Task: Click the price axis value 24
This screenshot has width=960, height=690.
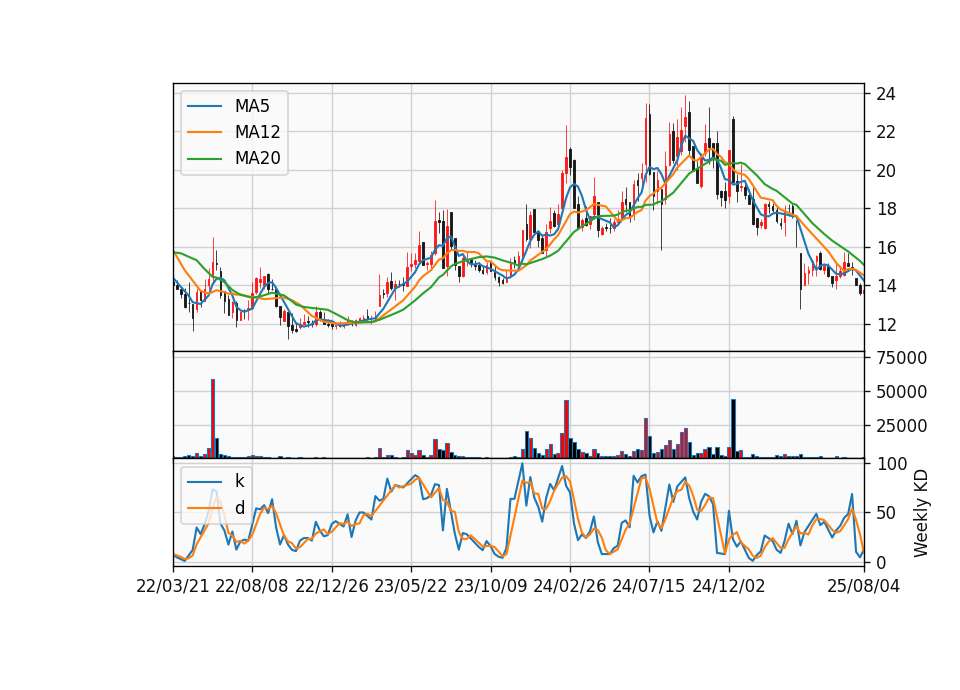Action: tap(885, 94)
